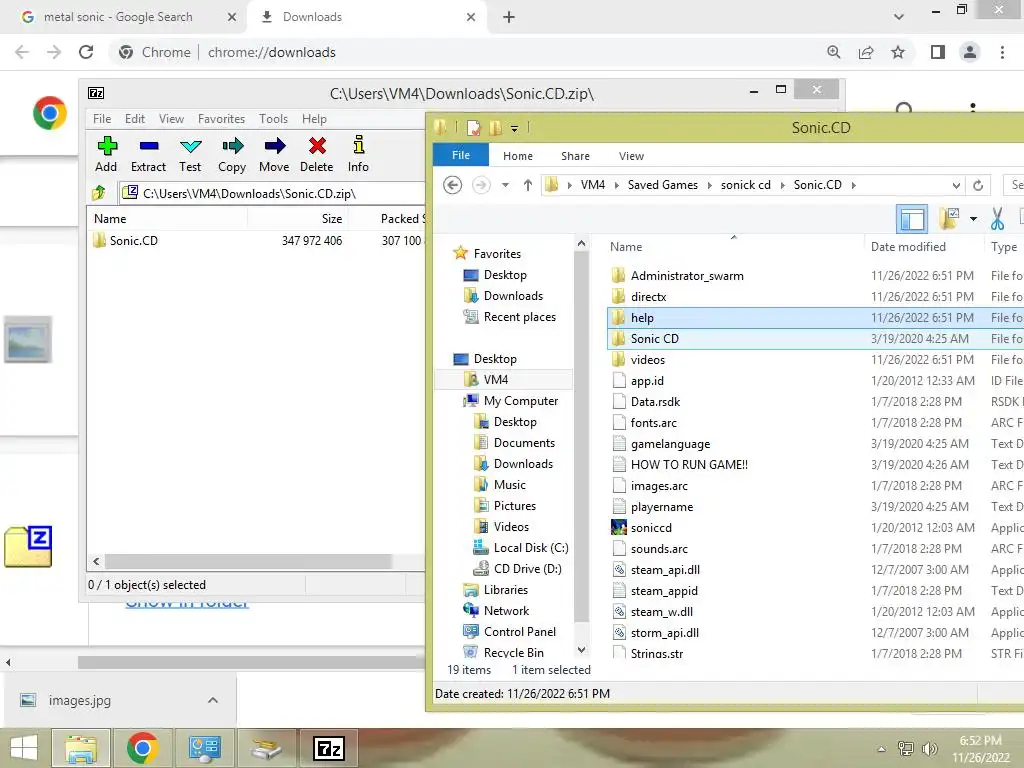
Task: Toggle the Explorer preview pane icon
Action: pos(912,219)
